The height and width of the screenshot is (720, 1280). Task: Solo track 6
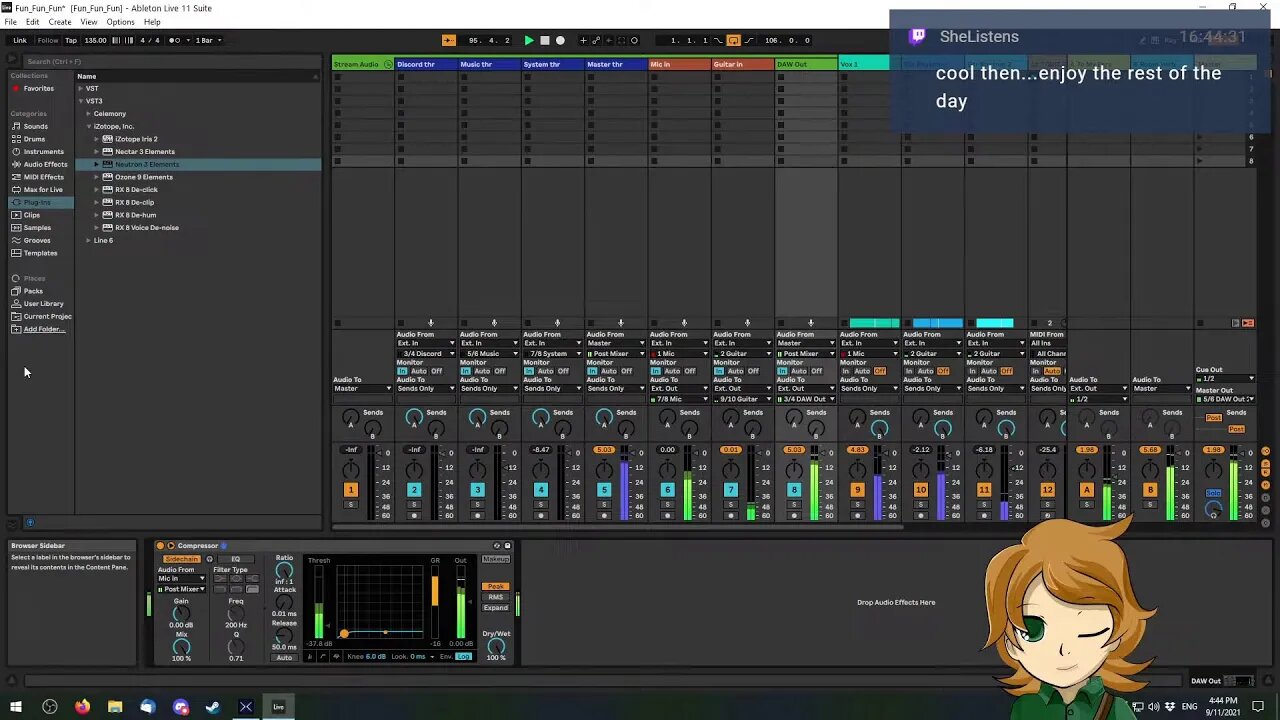pyautogui.click(x=667, y=504)
